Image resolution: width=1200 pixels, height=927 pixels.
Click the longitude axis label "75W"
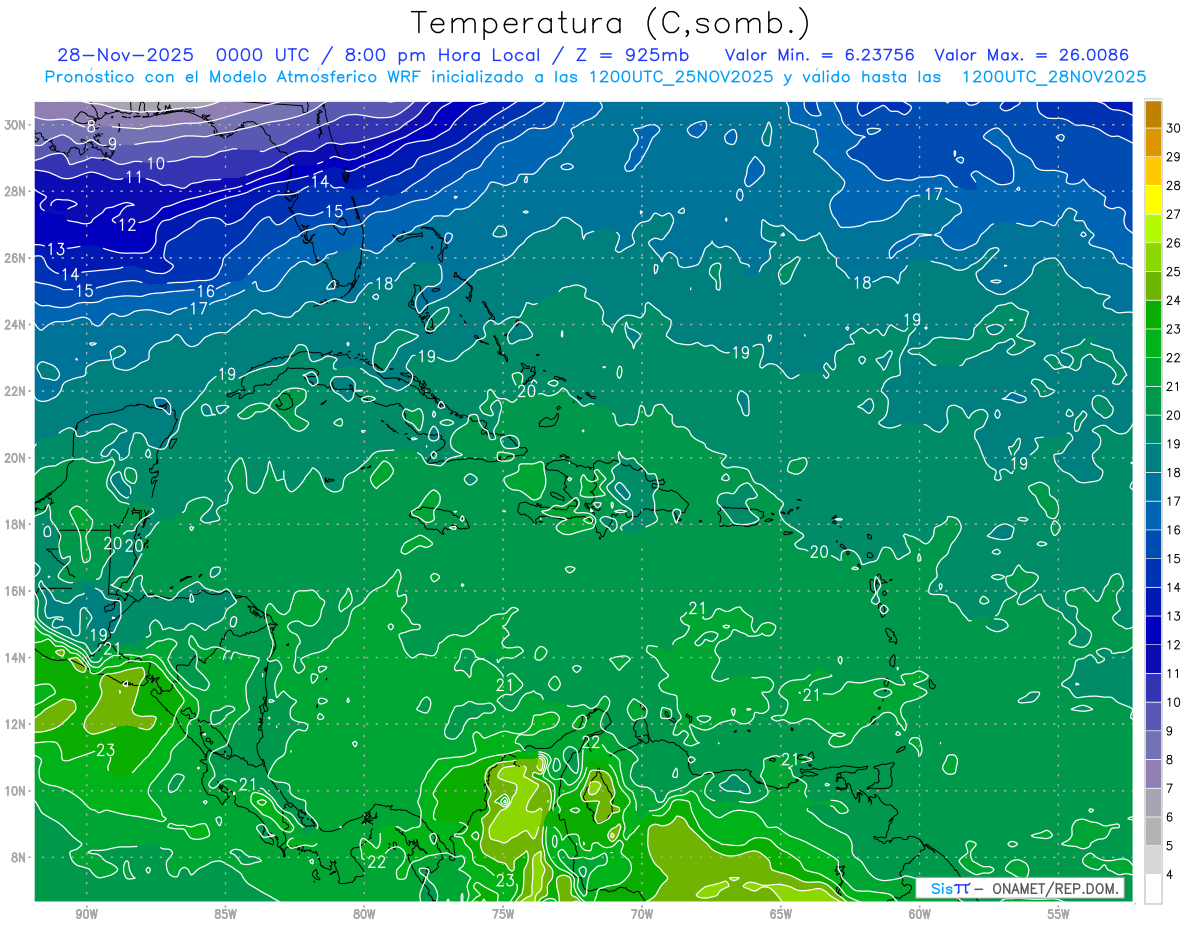(x=503, y=915)
